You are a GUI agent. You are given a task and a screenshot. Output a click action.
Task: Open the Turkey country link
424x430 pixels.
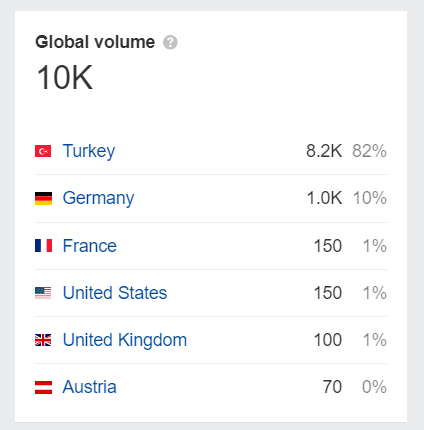(x=89, y=152)
